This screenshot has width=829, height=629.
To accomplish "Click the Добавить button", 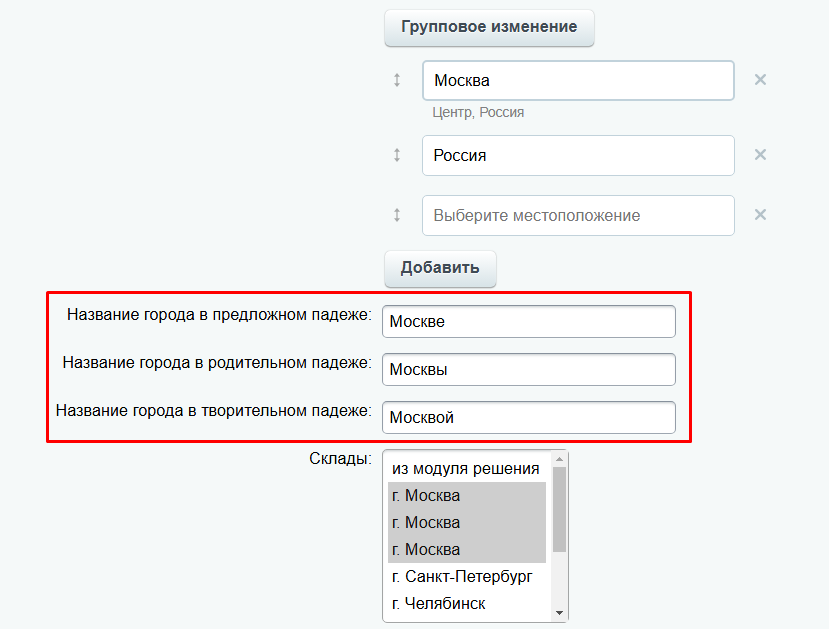I will click(440, 269).
